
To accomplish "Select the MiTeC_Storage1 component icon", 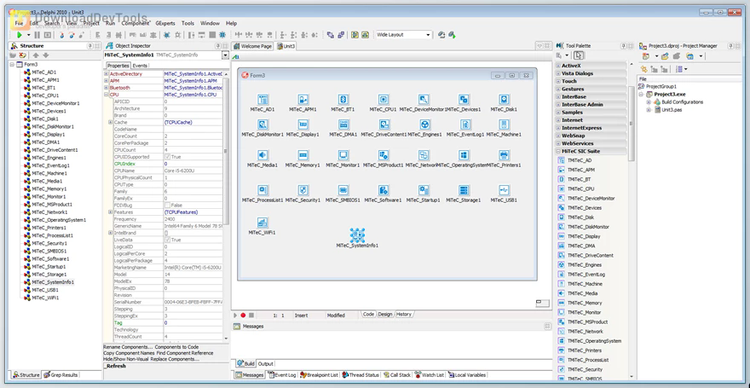I will [463, 190].
